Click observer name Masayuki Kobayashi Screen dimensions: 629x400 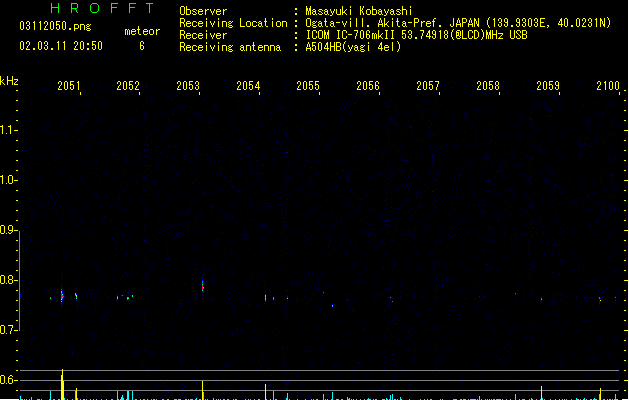359,11
